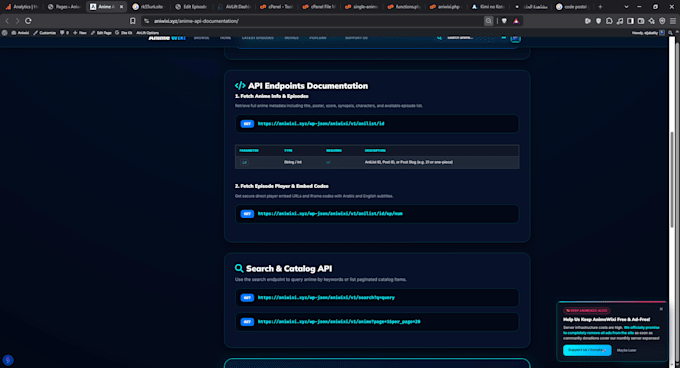The width and height of the screenshot is (680, 368).
Task: Click the anilist/id/ep/num endpoint URL
Action: [330, 214]
